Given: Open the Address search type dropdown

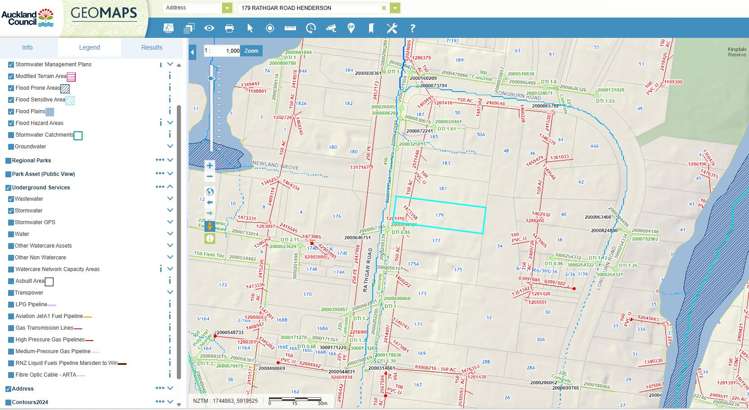Looking at the screenshot, I should (x=227, y=8).
